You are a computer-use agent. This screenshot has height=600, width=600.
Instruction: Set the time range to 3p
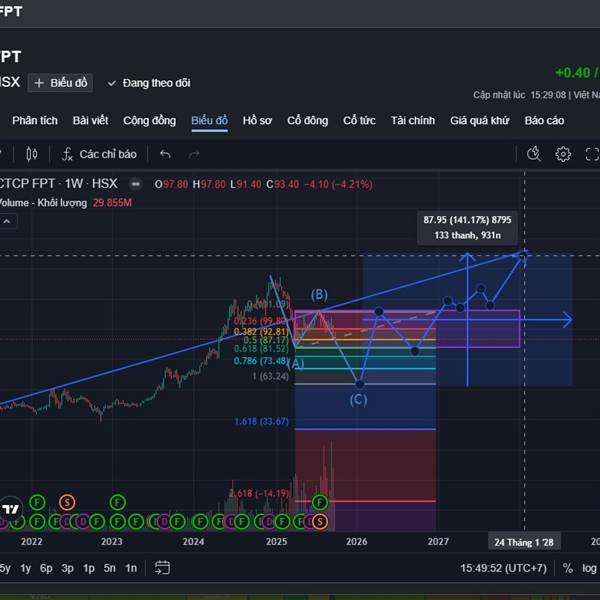tap(67, 568)
